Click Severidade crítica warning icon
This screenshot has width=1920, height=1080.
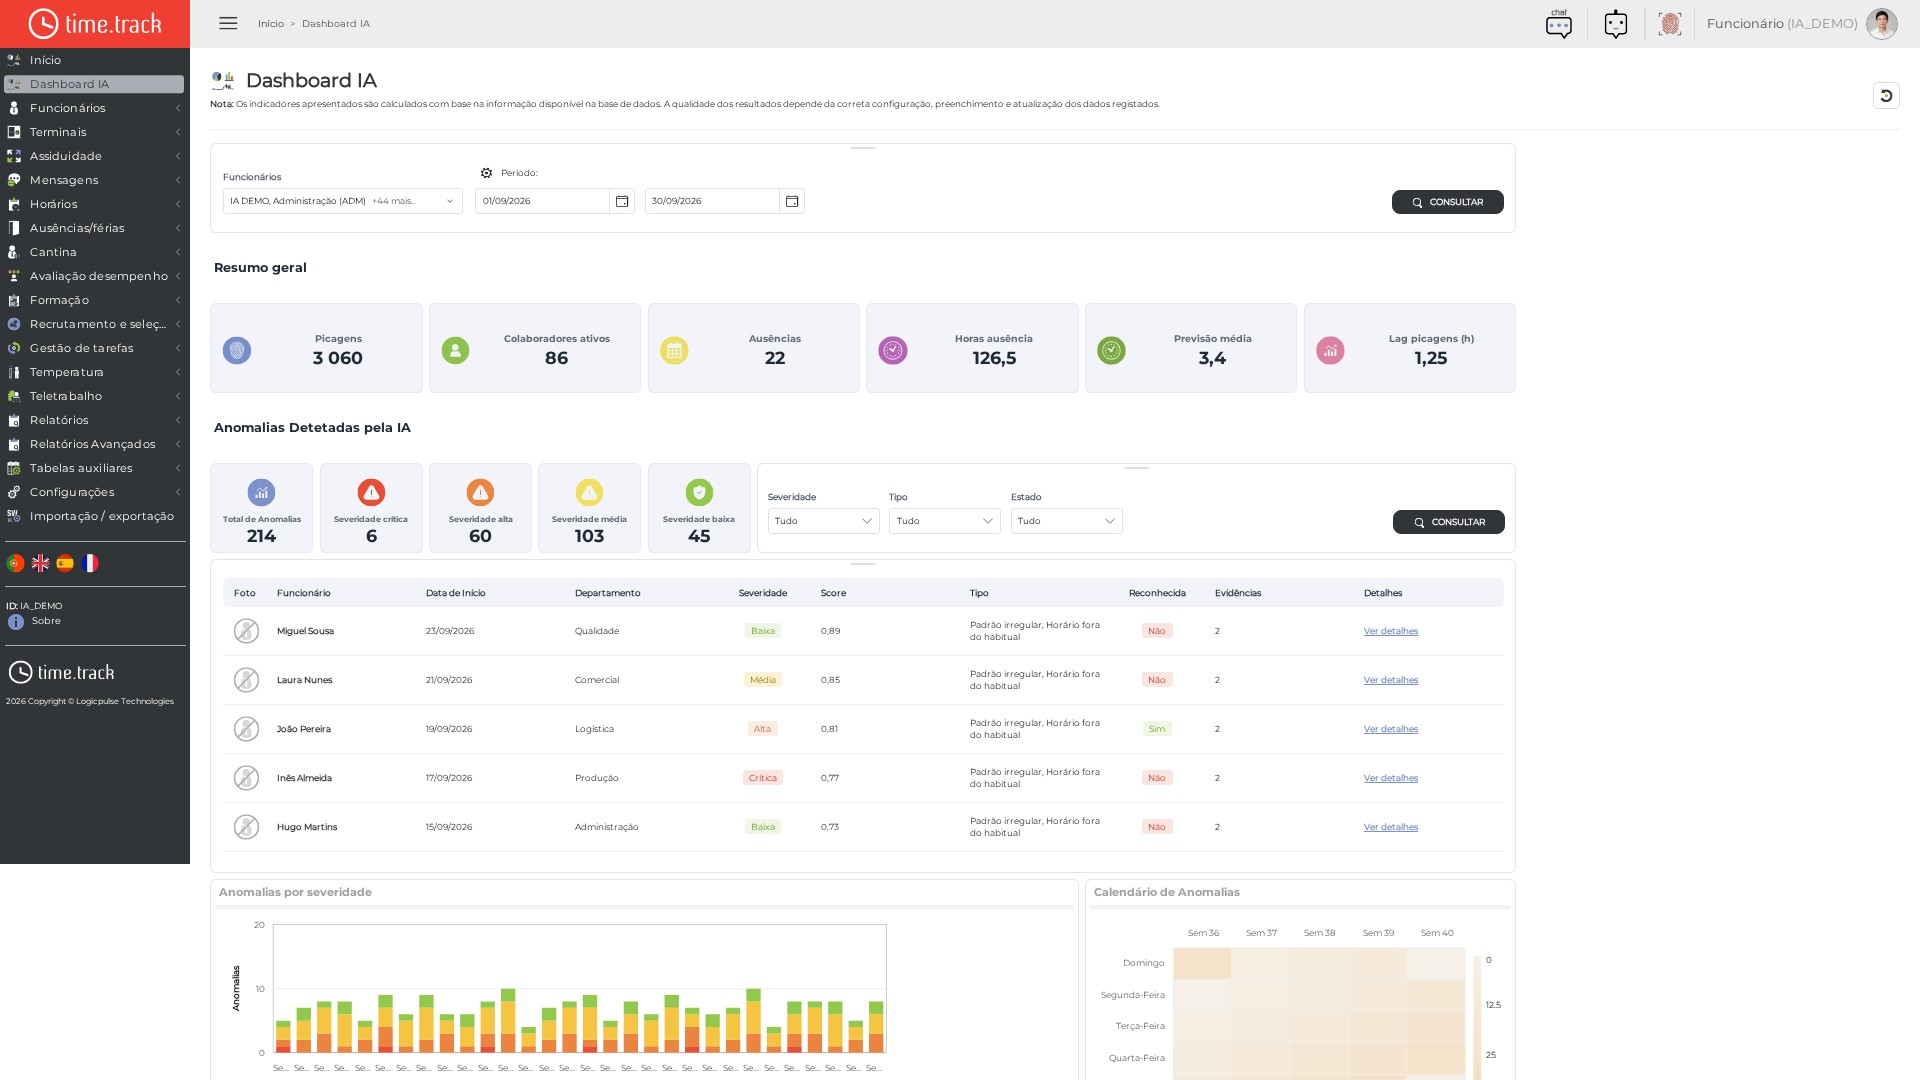tap(371, 492)
